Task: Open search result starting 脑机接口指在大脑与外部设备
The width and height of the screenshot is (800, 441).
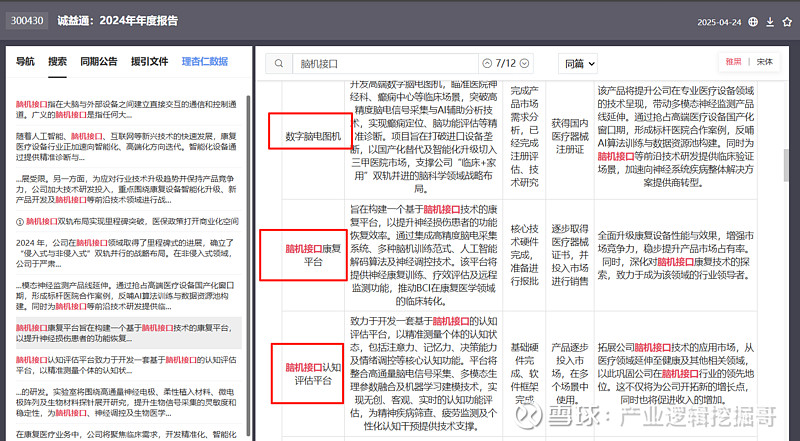Action: [x=127, y=109]
